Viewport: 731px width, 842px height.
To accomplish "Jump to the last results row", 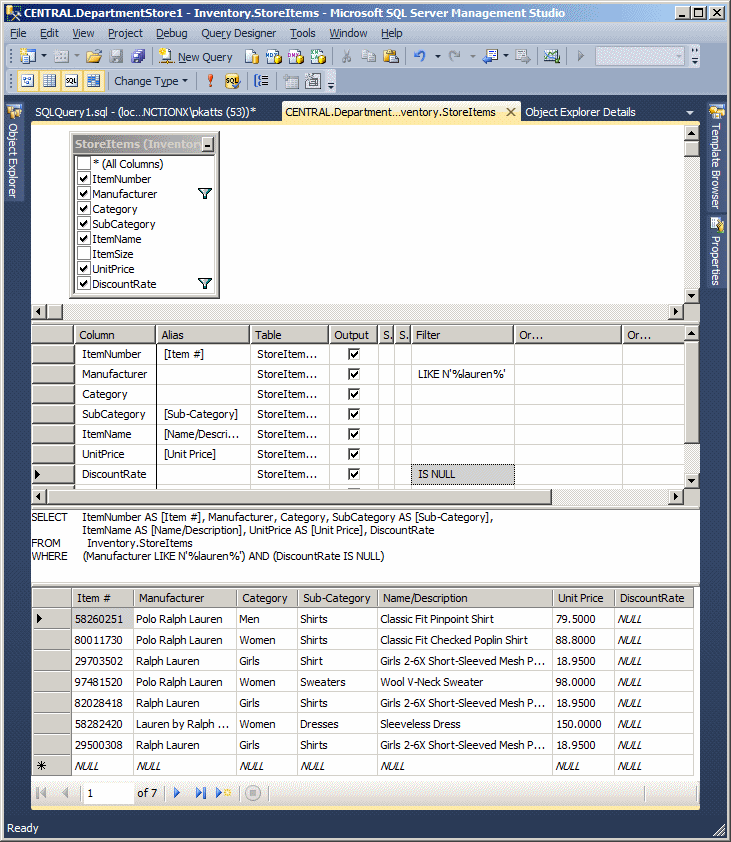I will coord(200,793).
